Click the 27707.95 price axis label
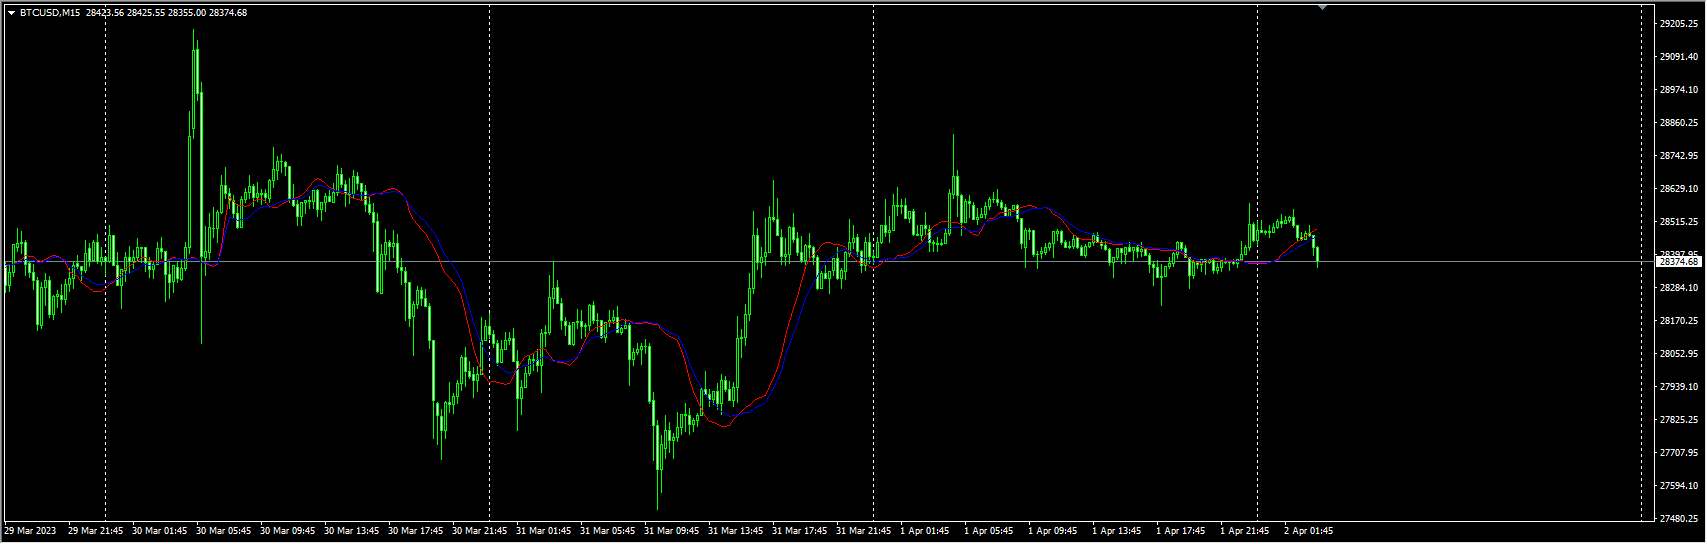 pos(1679,453)
